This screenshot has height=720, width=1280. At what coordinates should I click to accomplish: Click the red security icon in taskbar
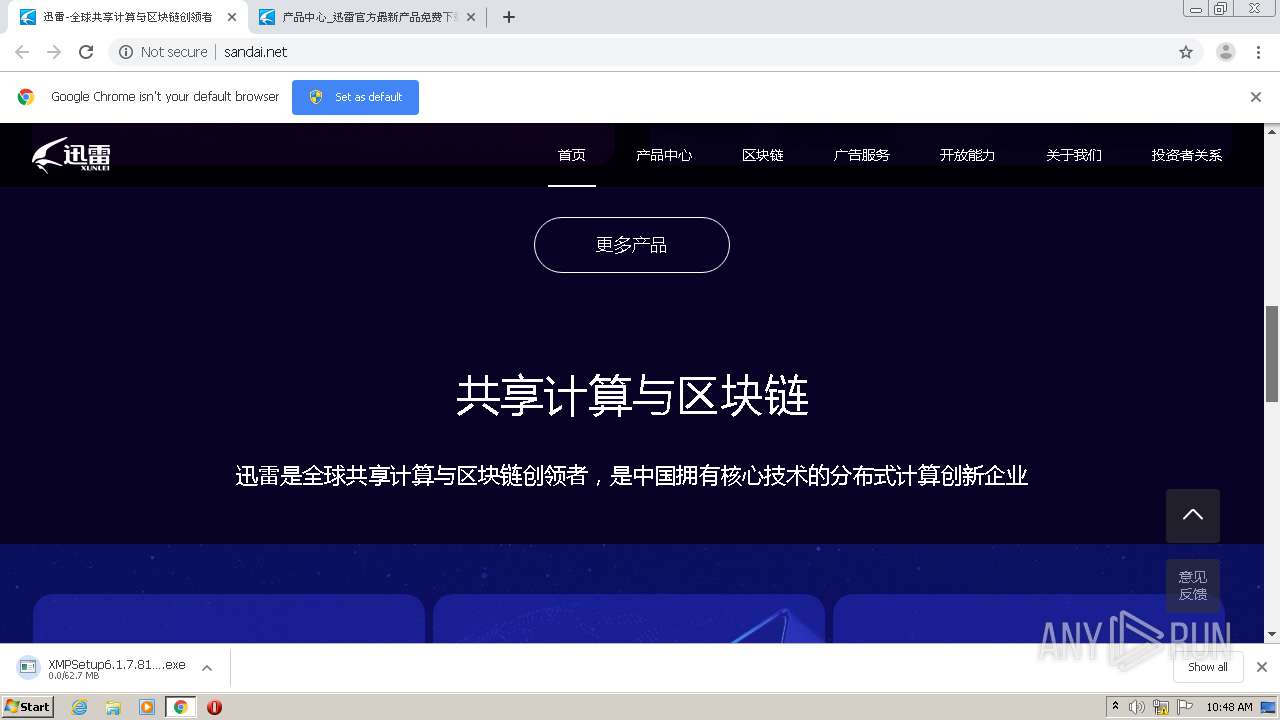(x=214, y=707)
